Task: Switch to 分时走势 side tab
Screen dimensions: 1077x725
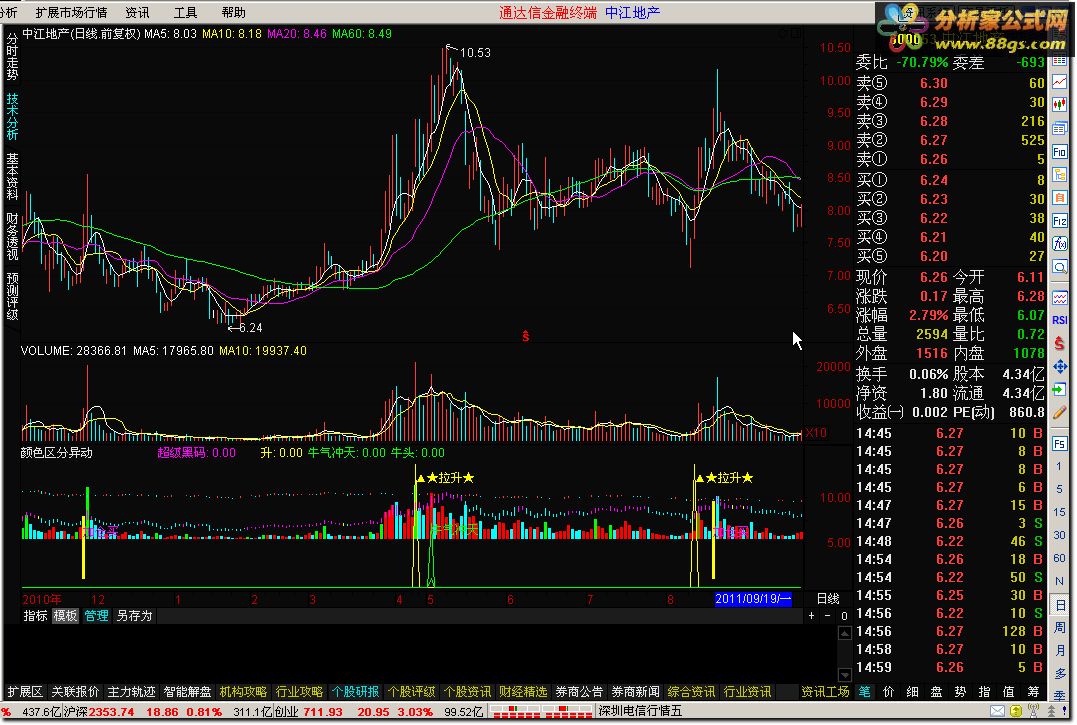Action: [x=12, y=57]
